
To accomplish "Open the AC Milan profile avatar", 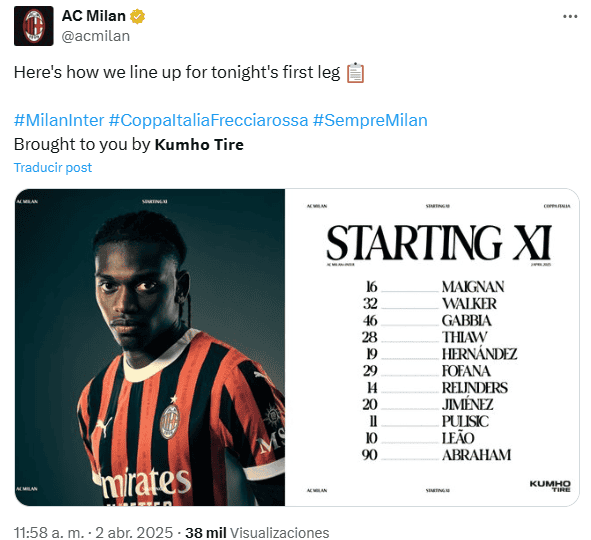I will pos(34,26).
